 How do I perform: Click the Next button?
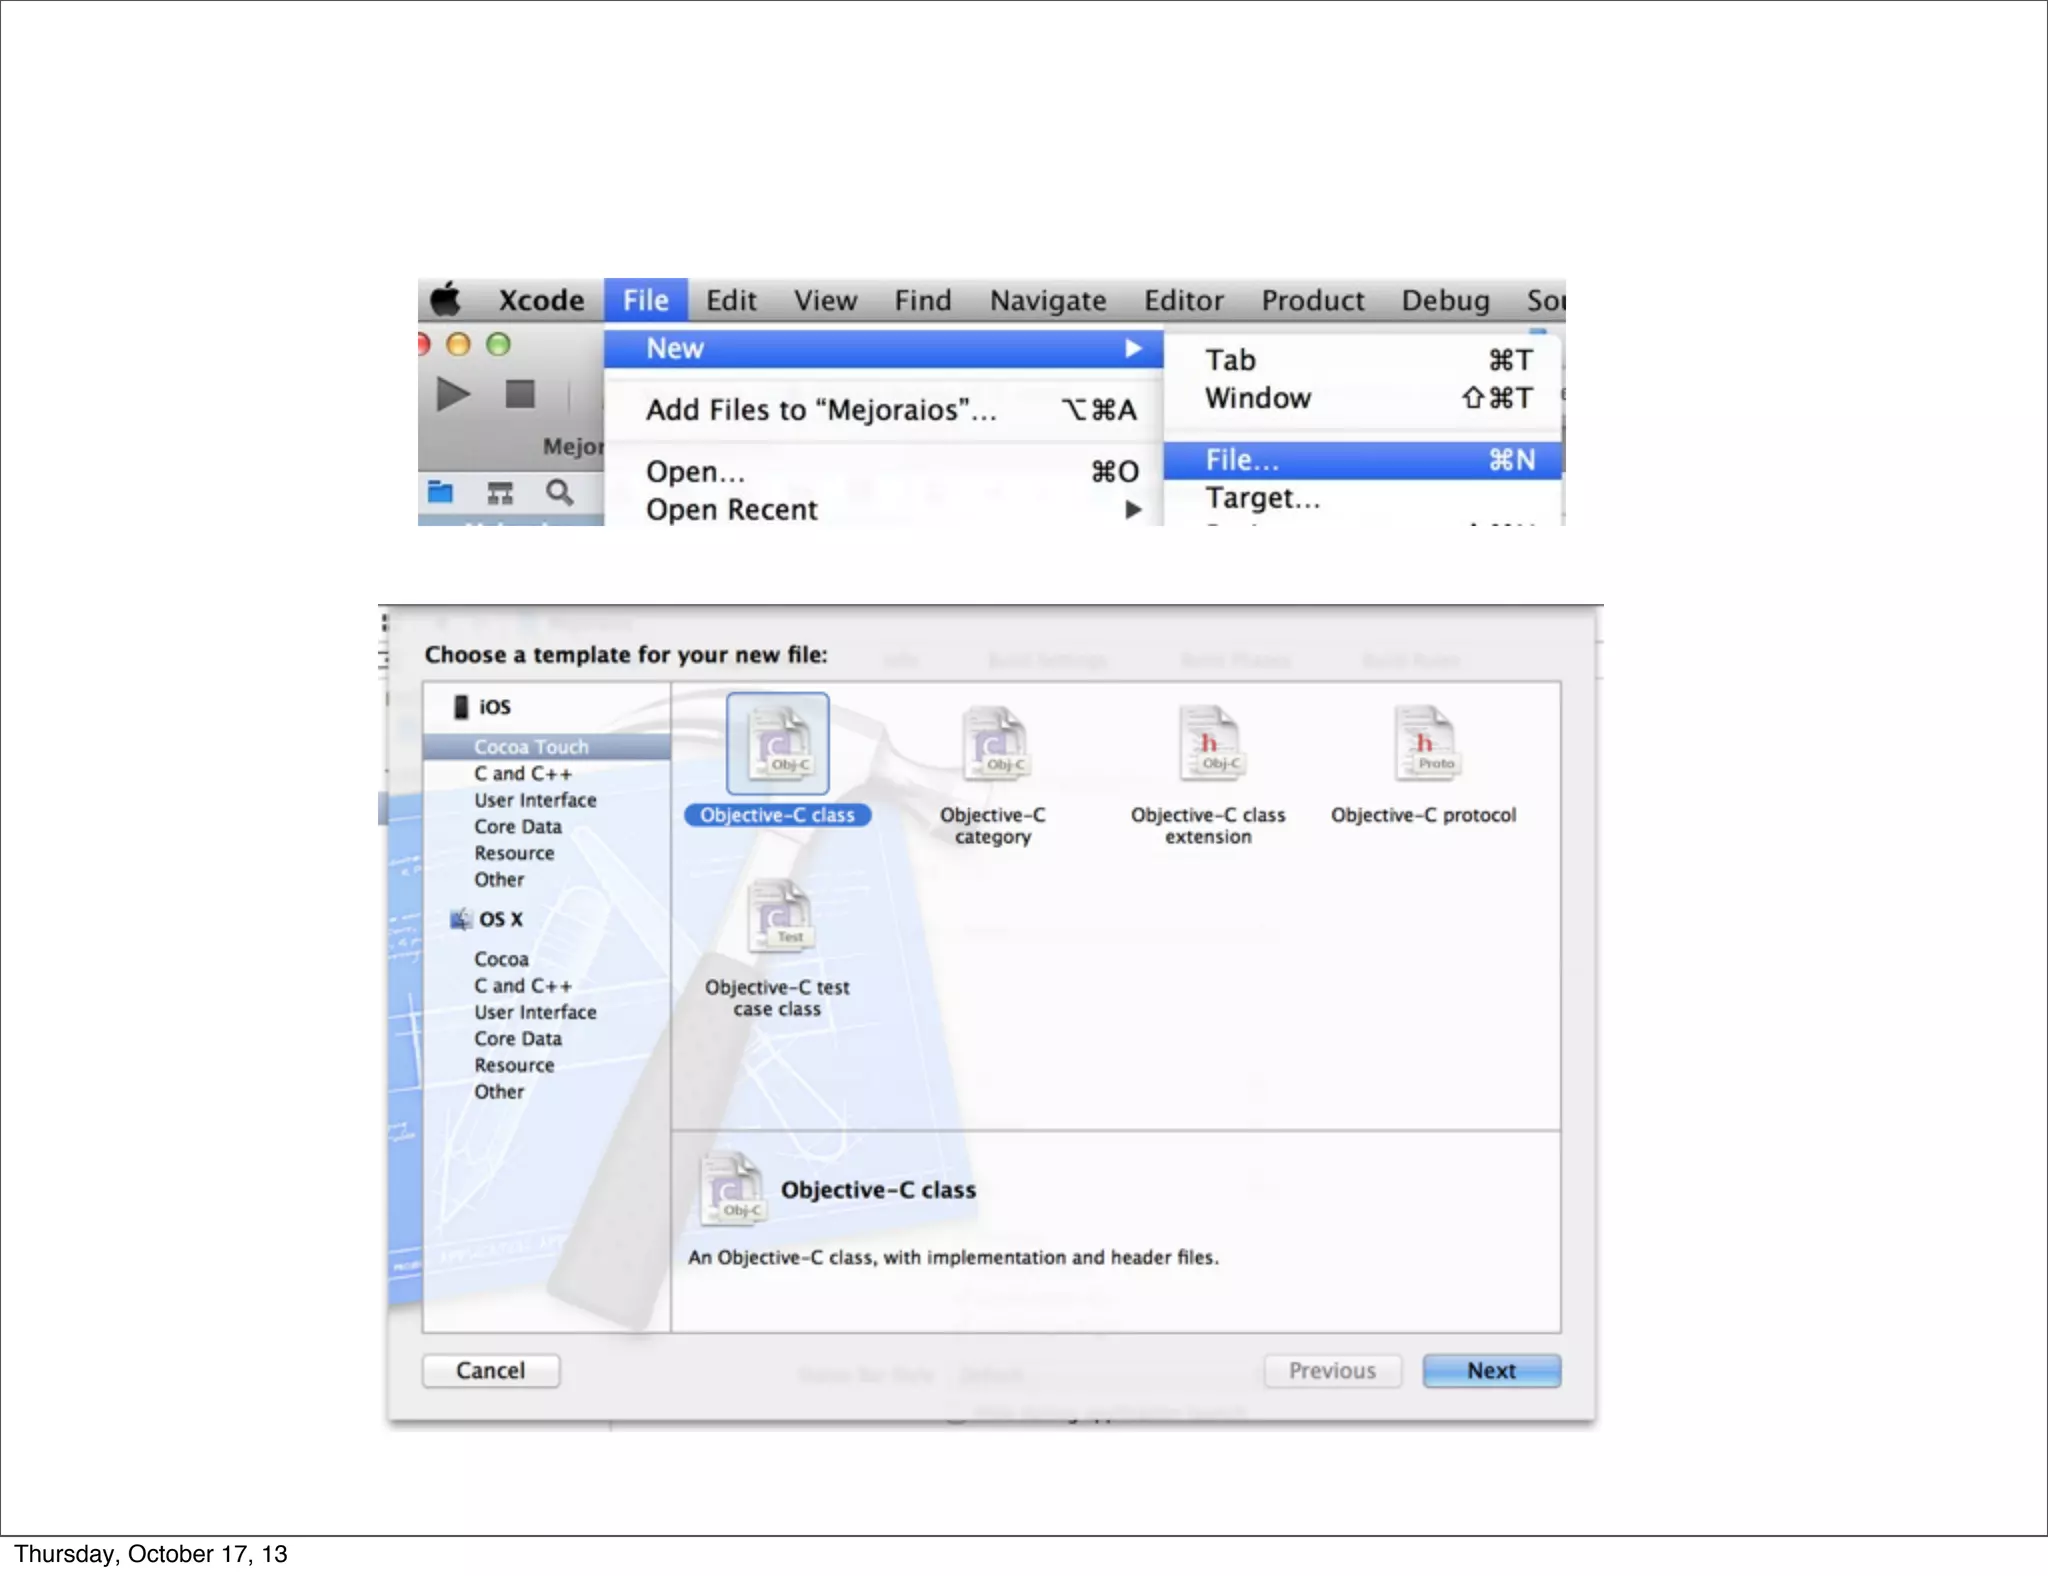point(1490,1370)
